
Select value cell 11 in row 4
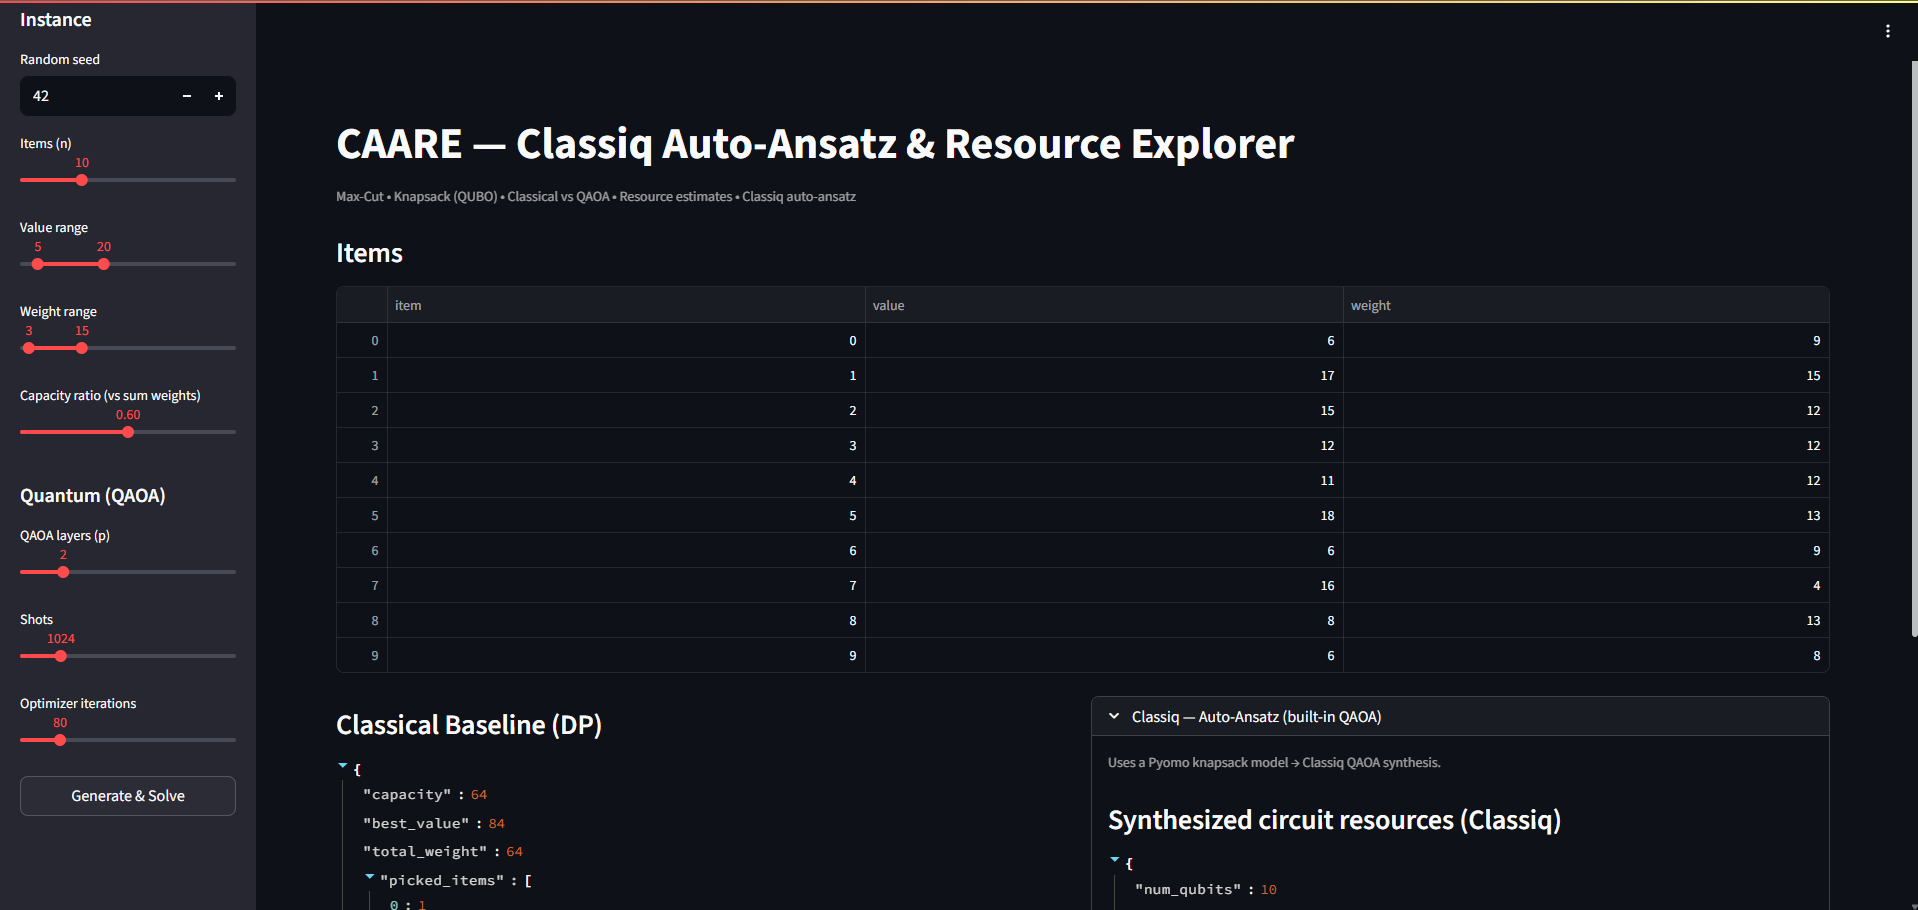1104,481
